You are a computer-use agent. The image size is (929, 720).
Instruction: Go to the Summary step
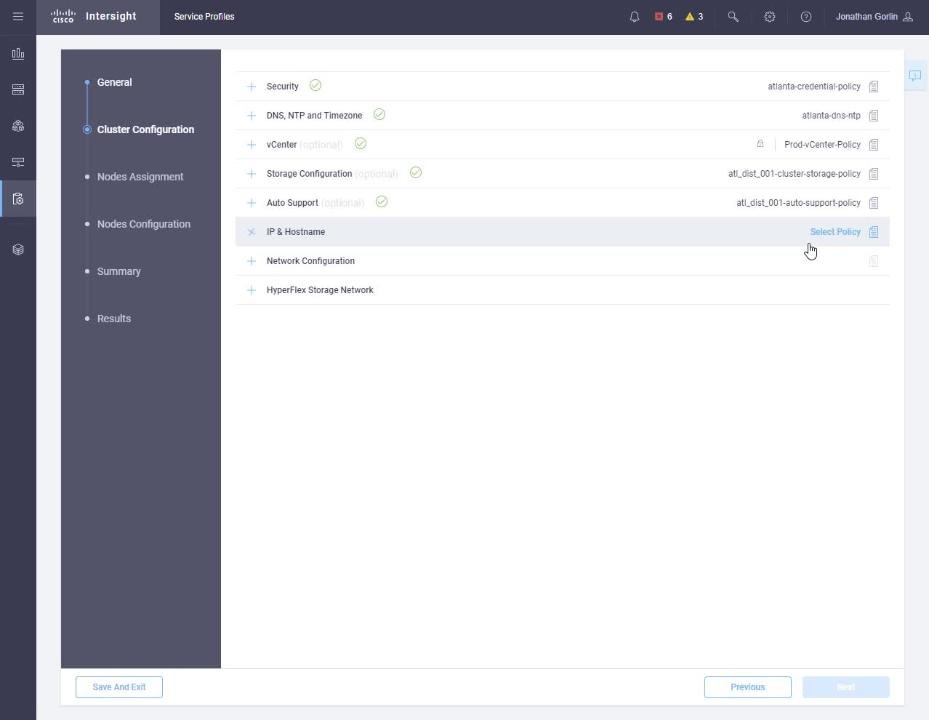click(118, 271)
